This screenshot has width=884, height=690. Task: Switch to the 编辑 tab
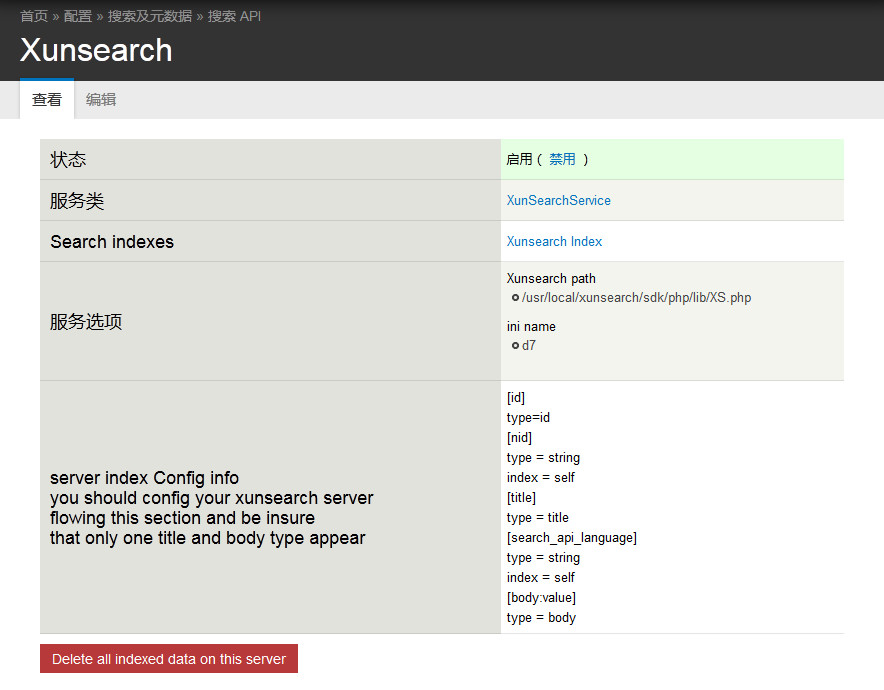(x=101, y=100)
